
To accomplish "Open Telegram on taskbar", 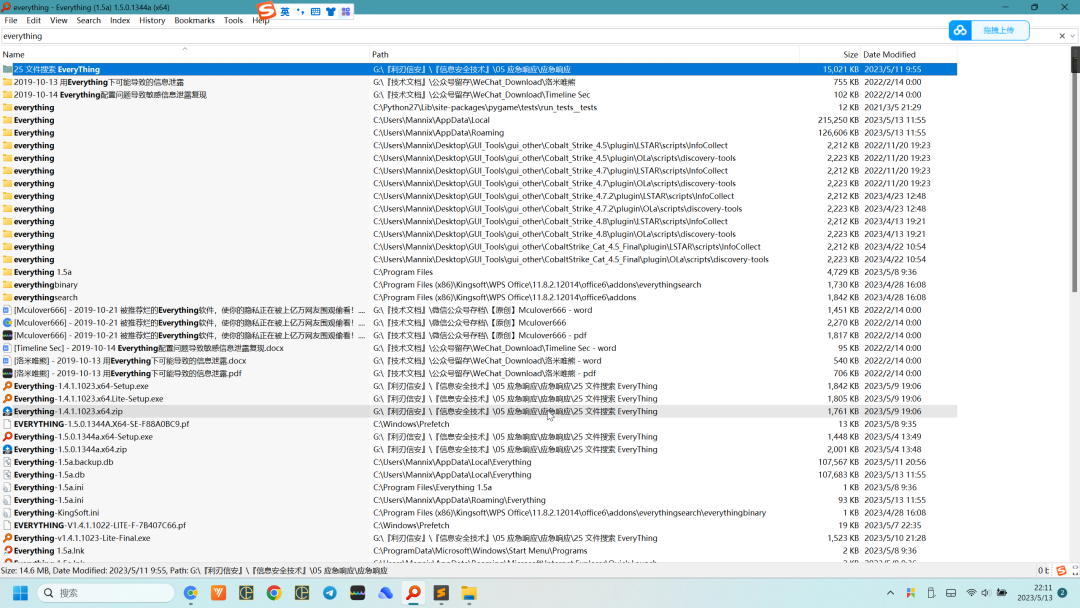I will (x=330, y=593).
